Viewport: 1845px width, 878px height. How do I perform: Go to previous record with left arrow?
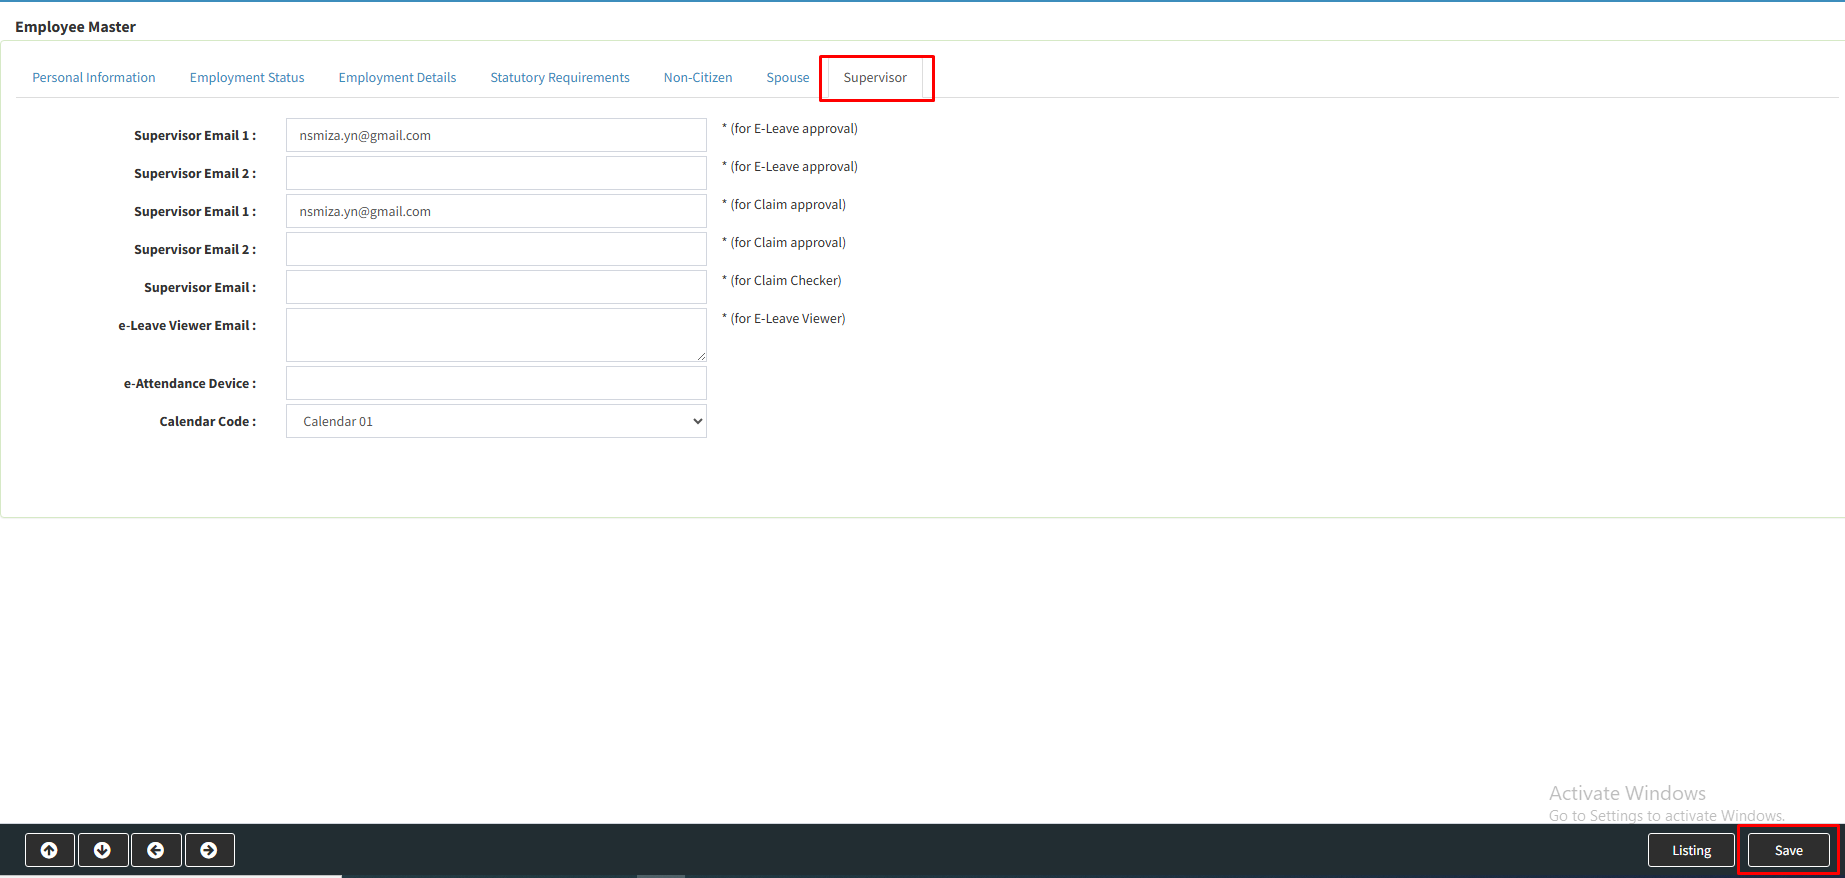pyautogui.click(x=156, y=850)
